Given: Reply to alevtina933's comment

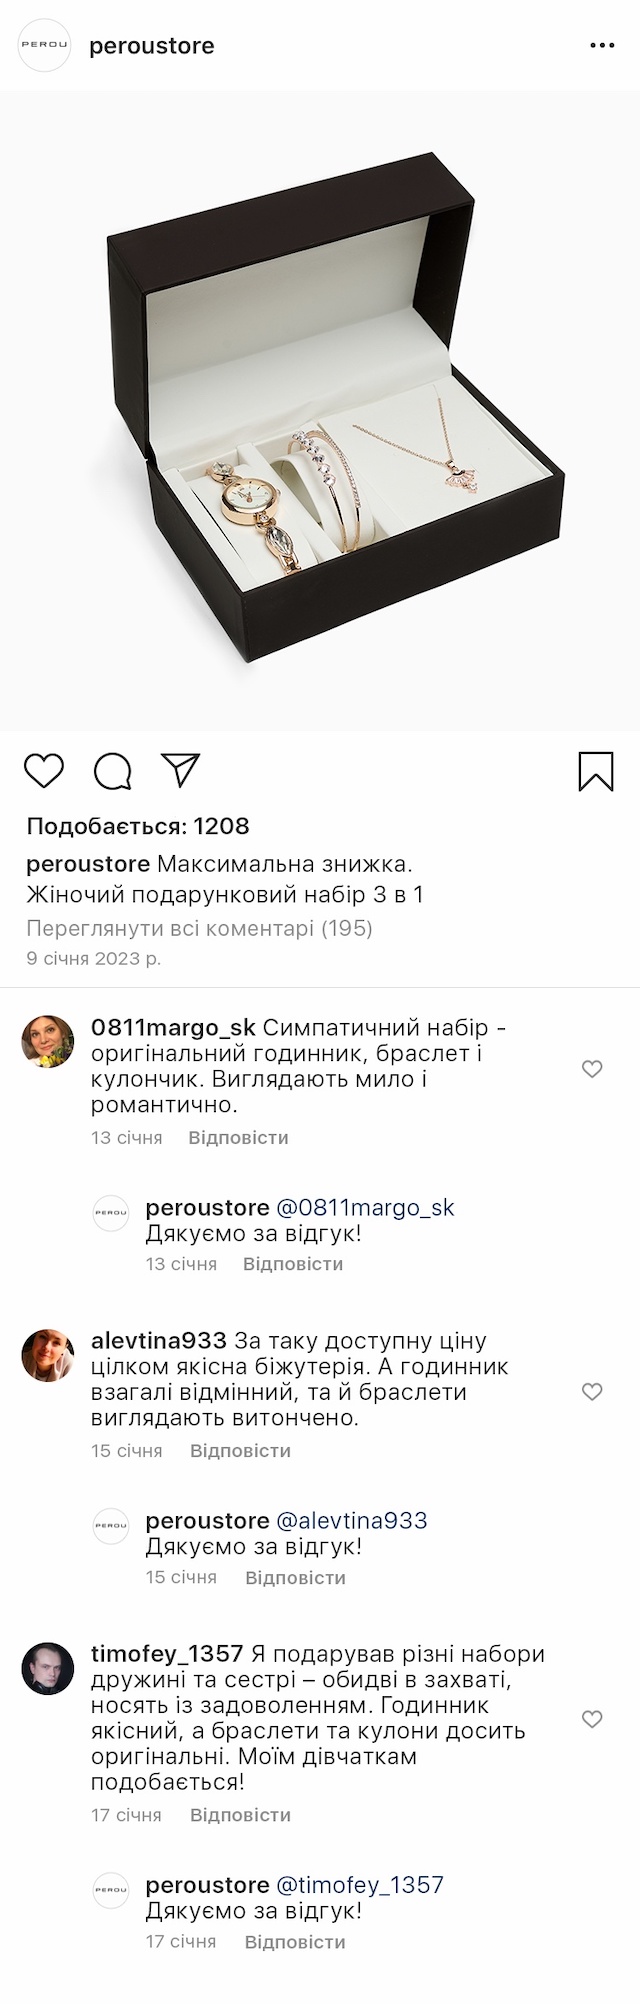Looking at the screenshot, I should tap(240, 1451).
